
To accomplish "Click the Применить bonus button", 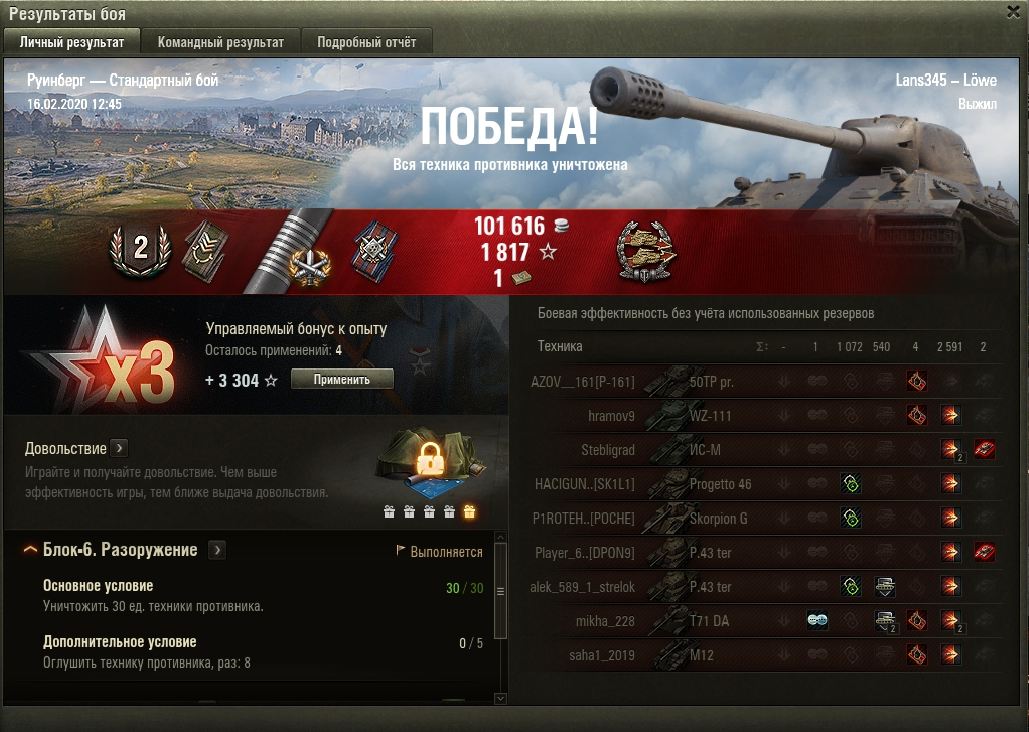I will (x=342, y=379).
